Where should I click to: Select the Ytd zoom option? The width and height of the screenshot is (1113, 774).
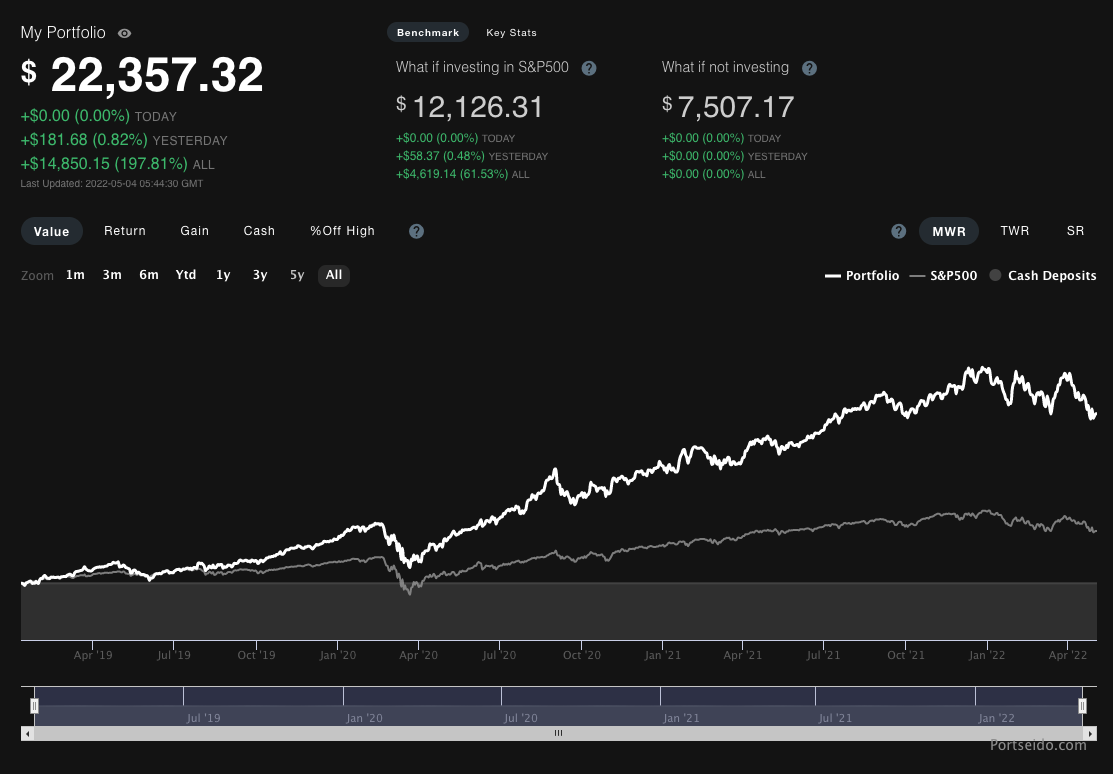point(185,275)
